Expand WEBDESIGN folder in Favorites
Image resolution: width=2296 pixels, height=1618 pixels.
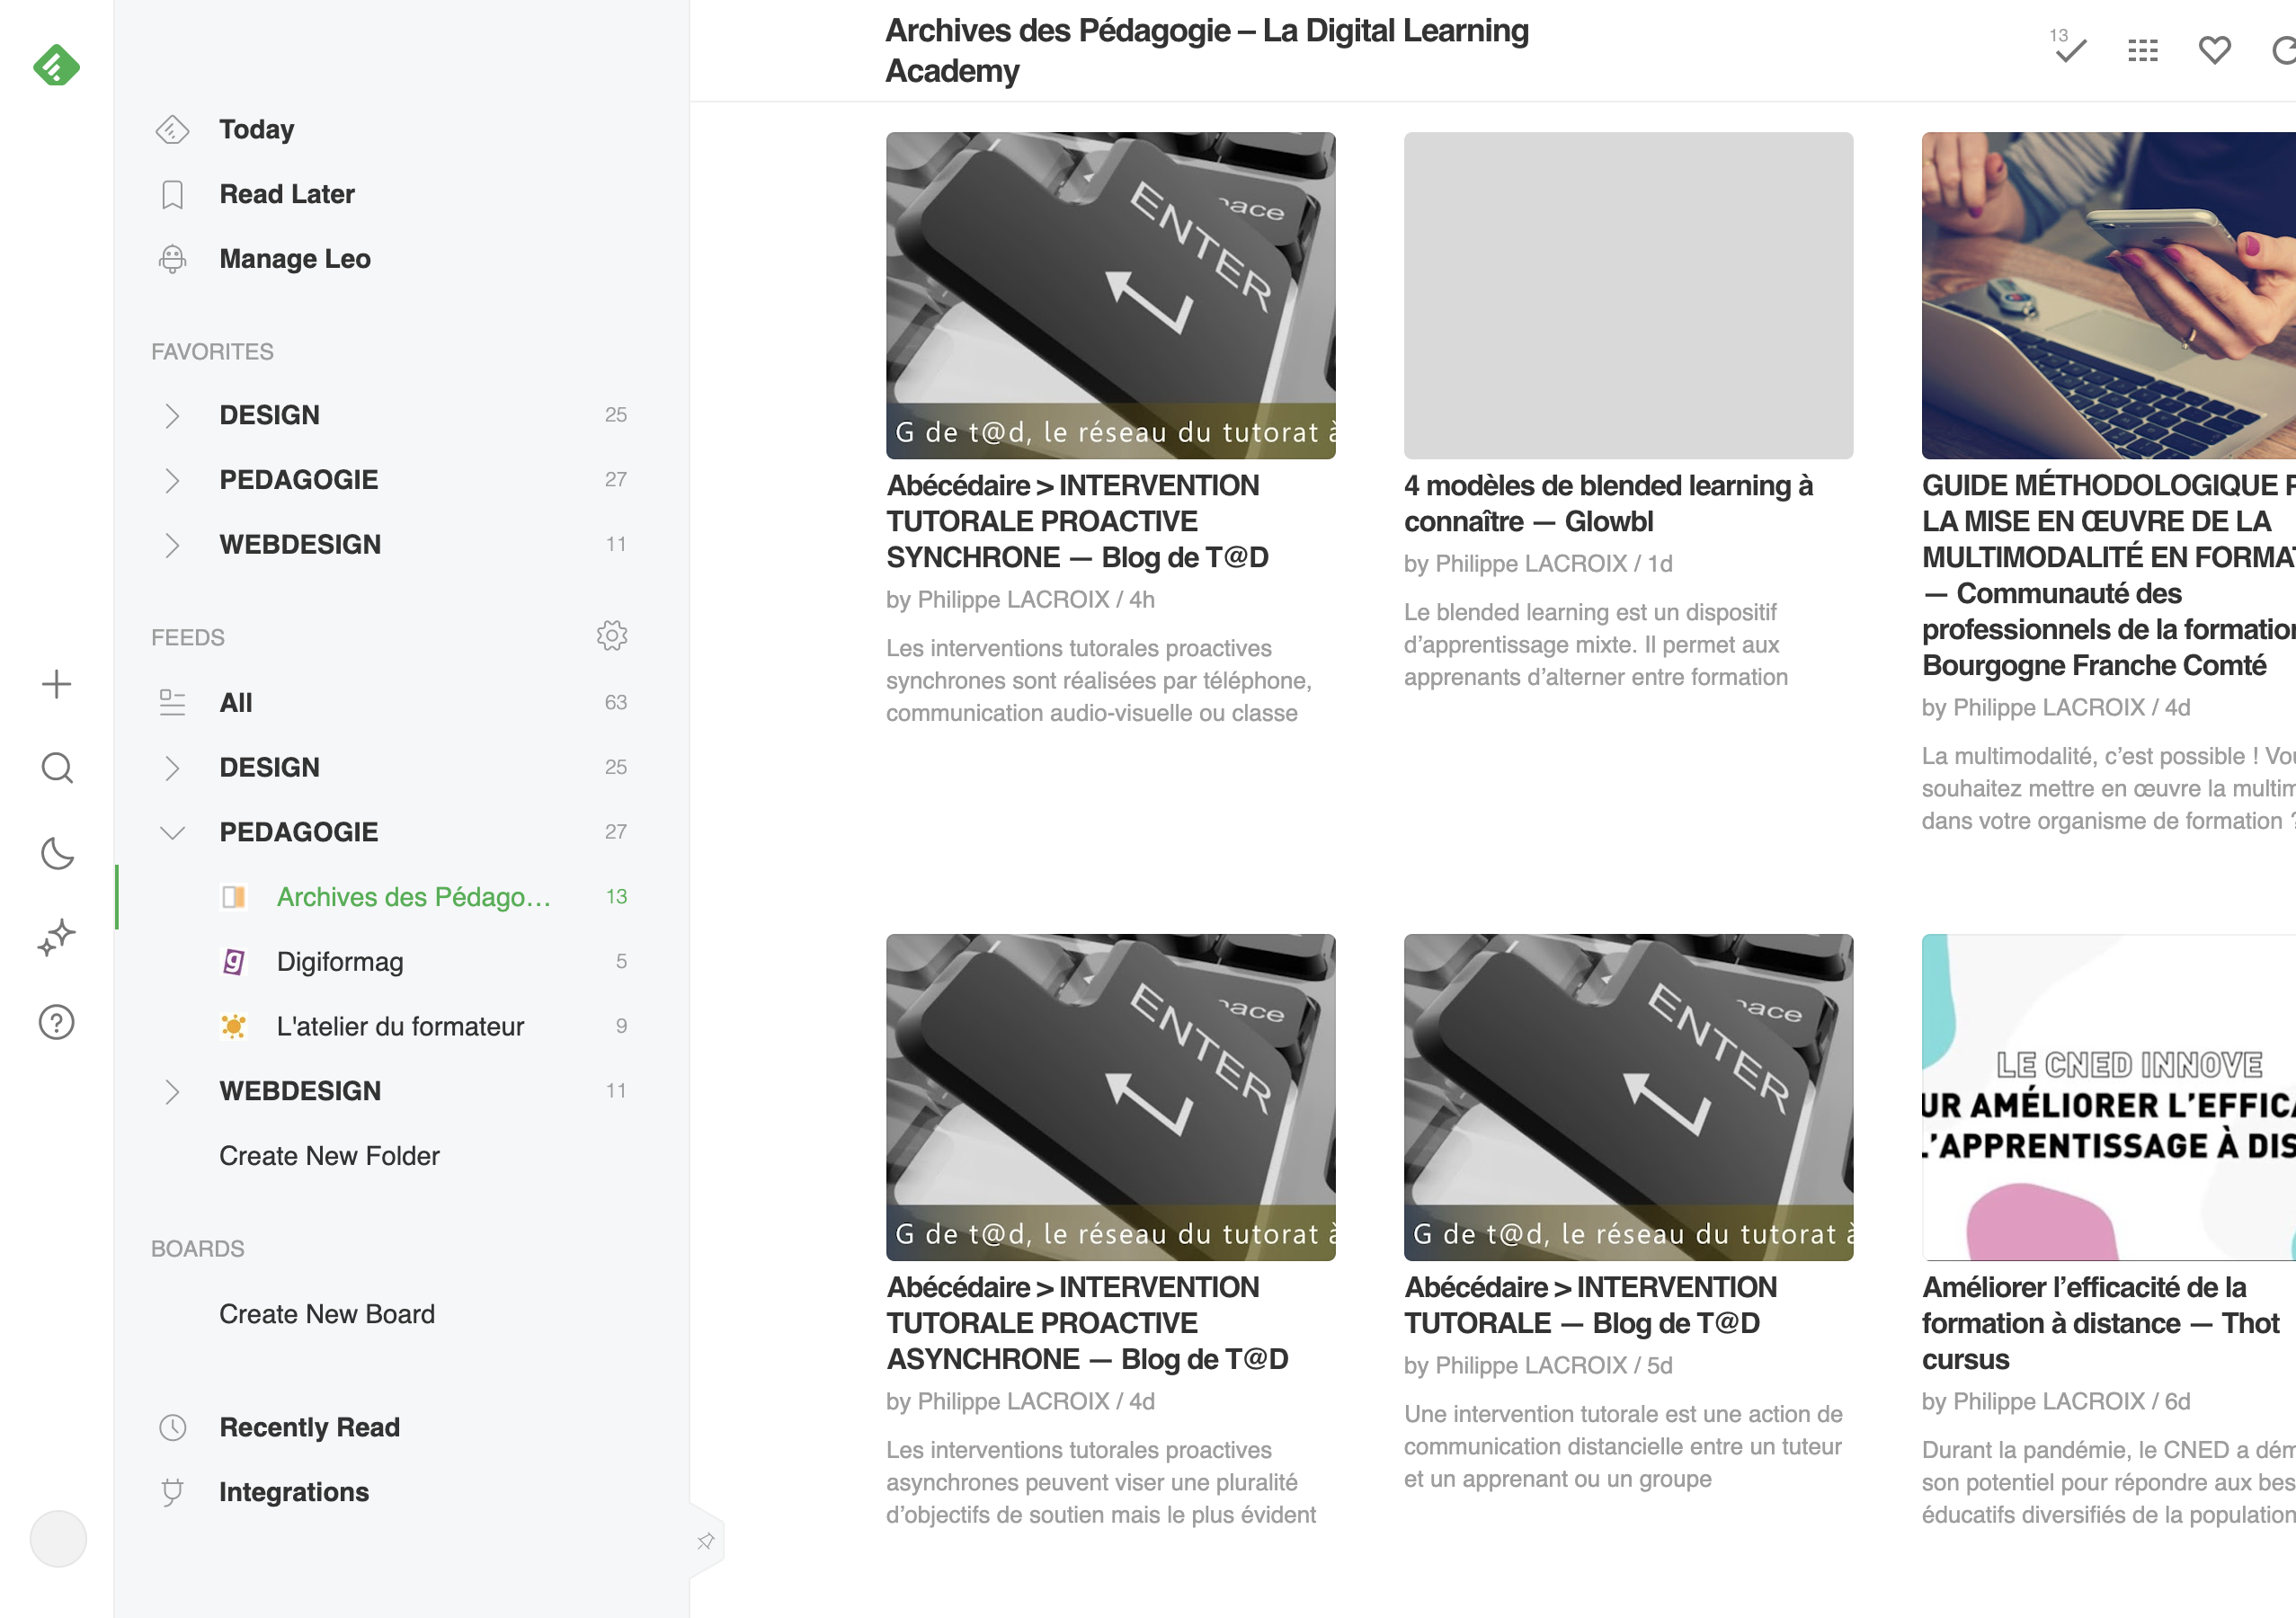tap(172, 545)
